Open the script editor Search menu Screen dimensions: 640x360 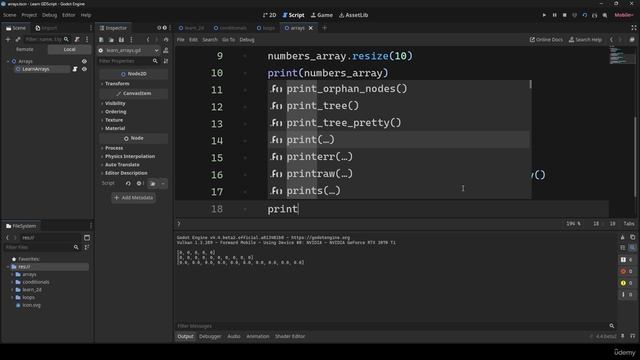click(210, 40)
